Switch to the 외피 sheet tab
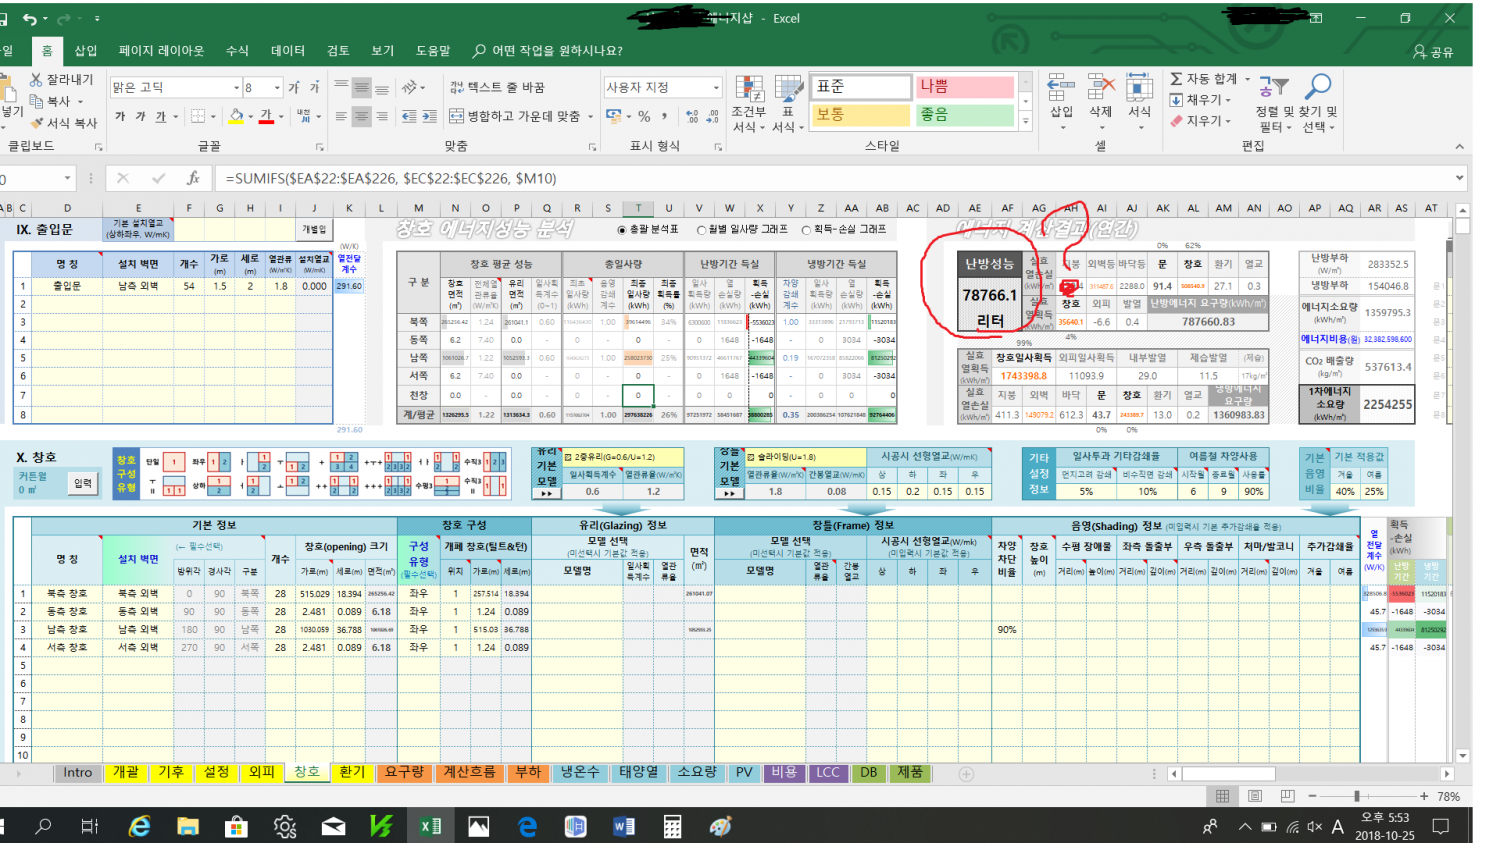 (261, 772)
